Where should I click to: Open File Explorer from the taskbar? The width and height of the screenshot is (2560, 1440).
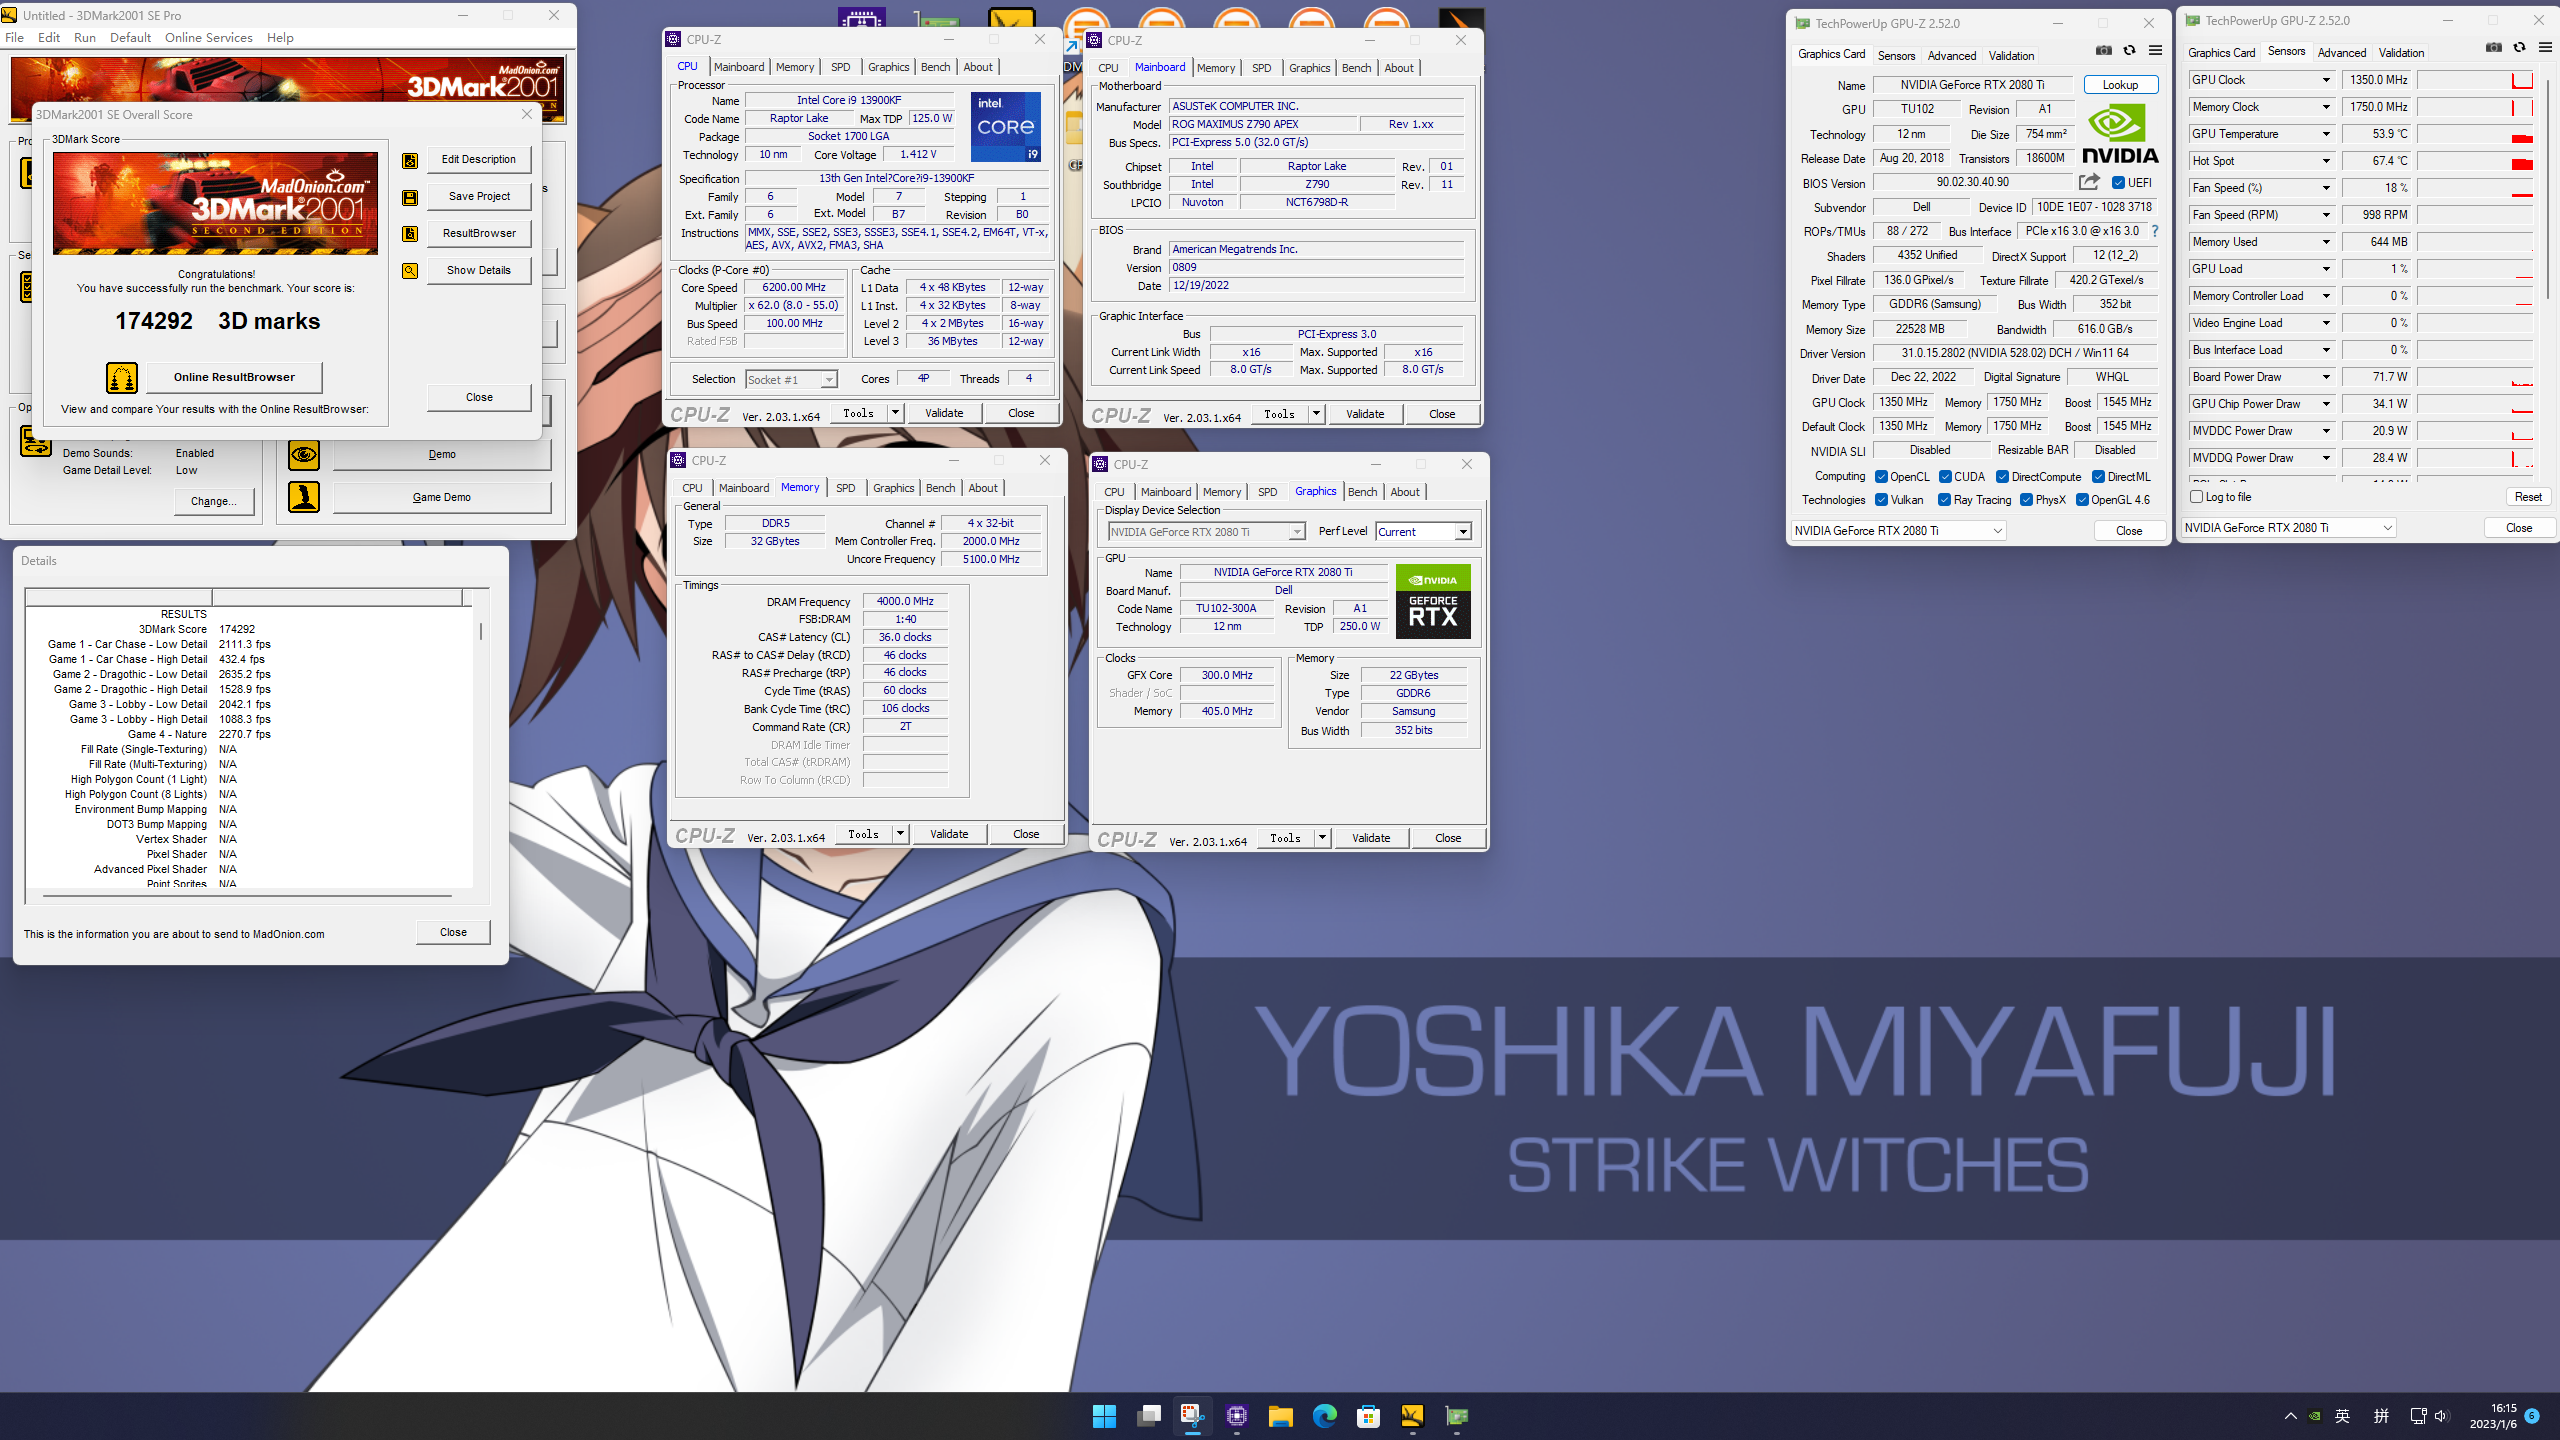tap(1280, 1416)
